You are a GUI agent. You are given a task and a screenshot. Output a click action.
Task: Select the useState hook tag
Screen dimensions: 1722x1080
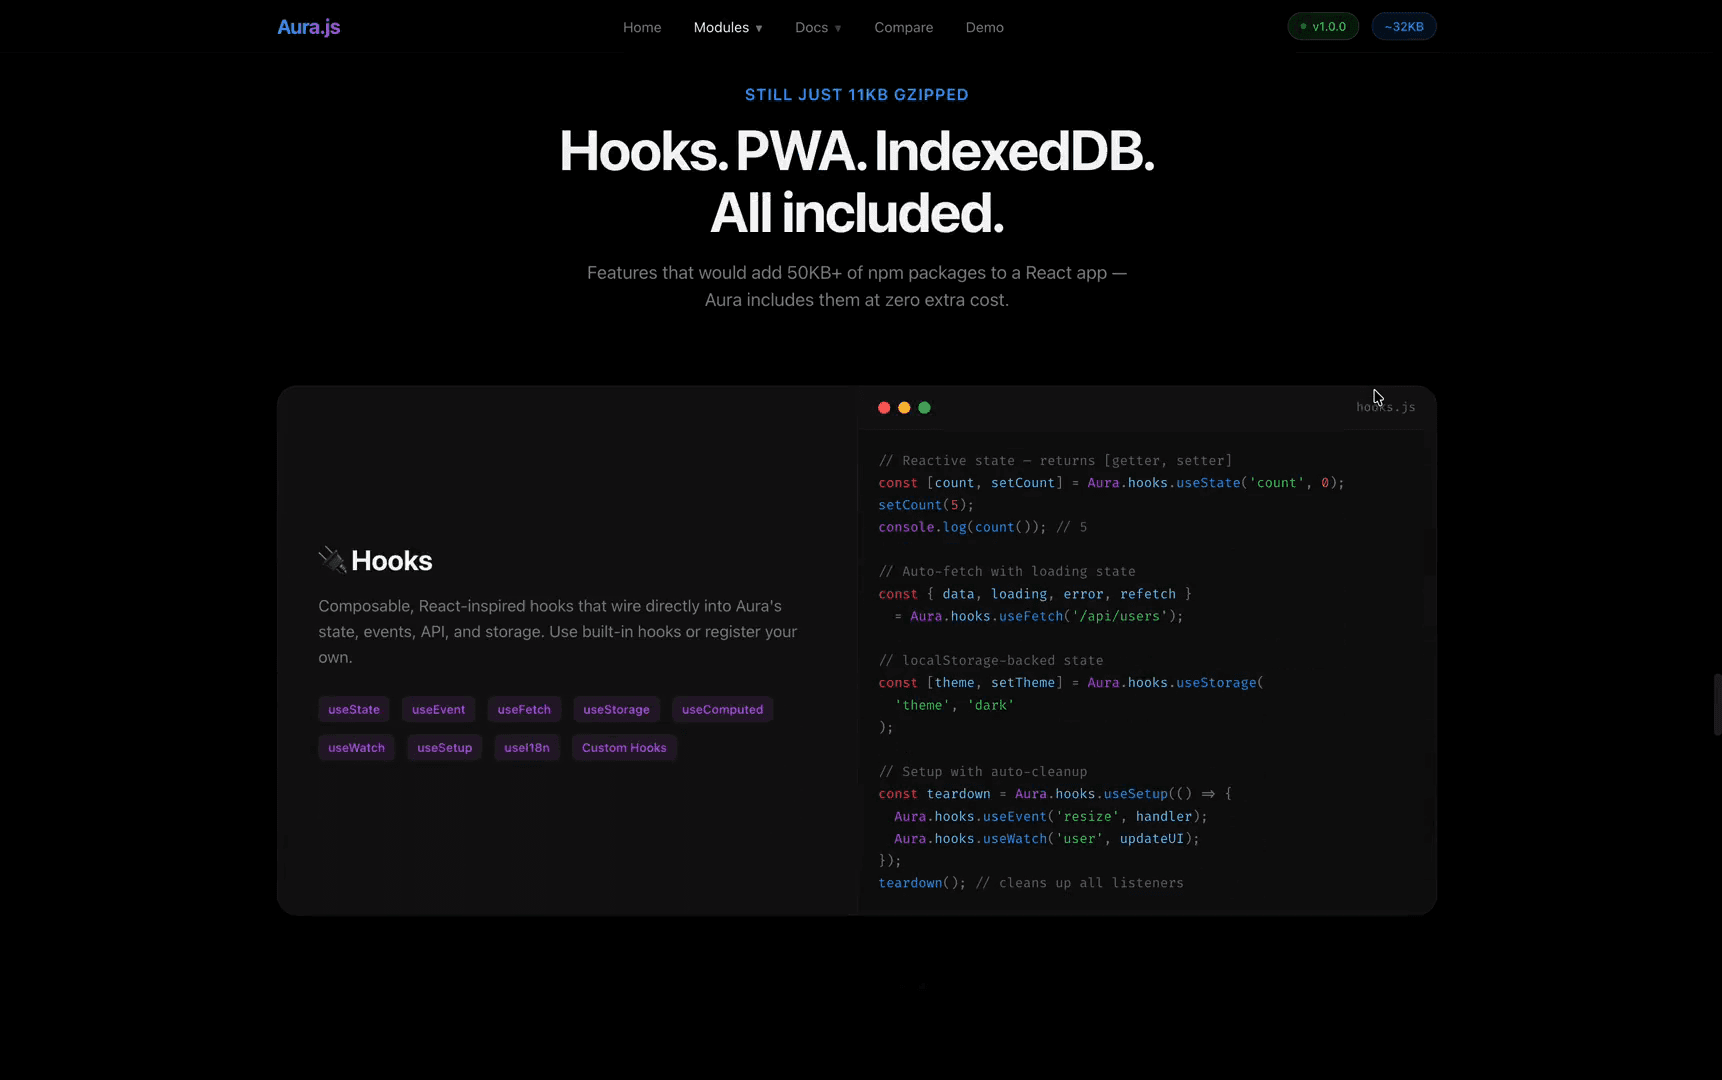pos(353,709)
